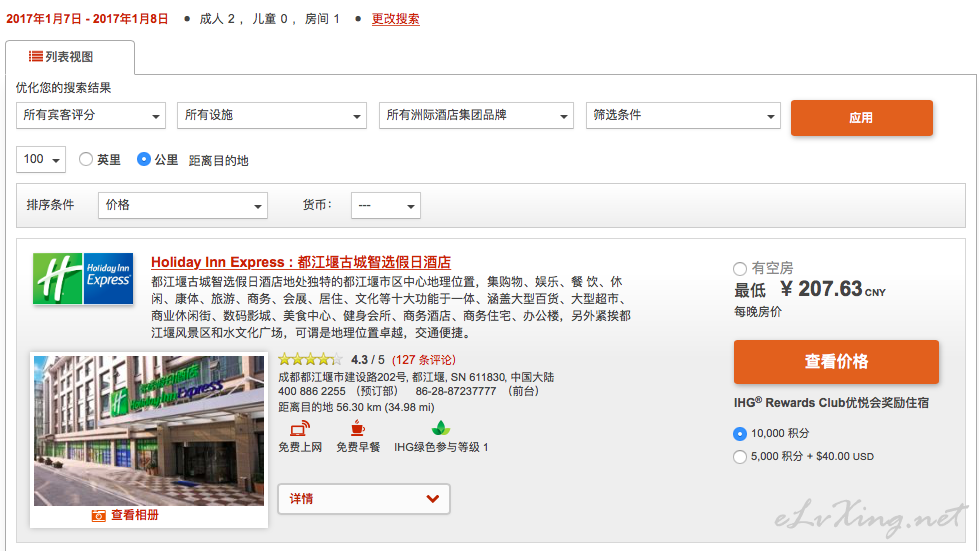Click the ¥ 207.63 CNY price text
The image size is (979, 551).
tap(832, 289)
